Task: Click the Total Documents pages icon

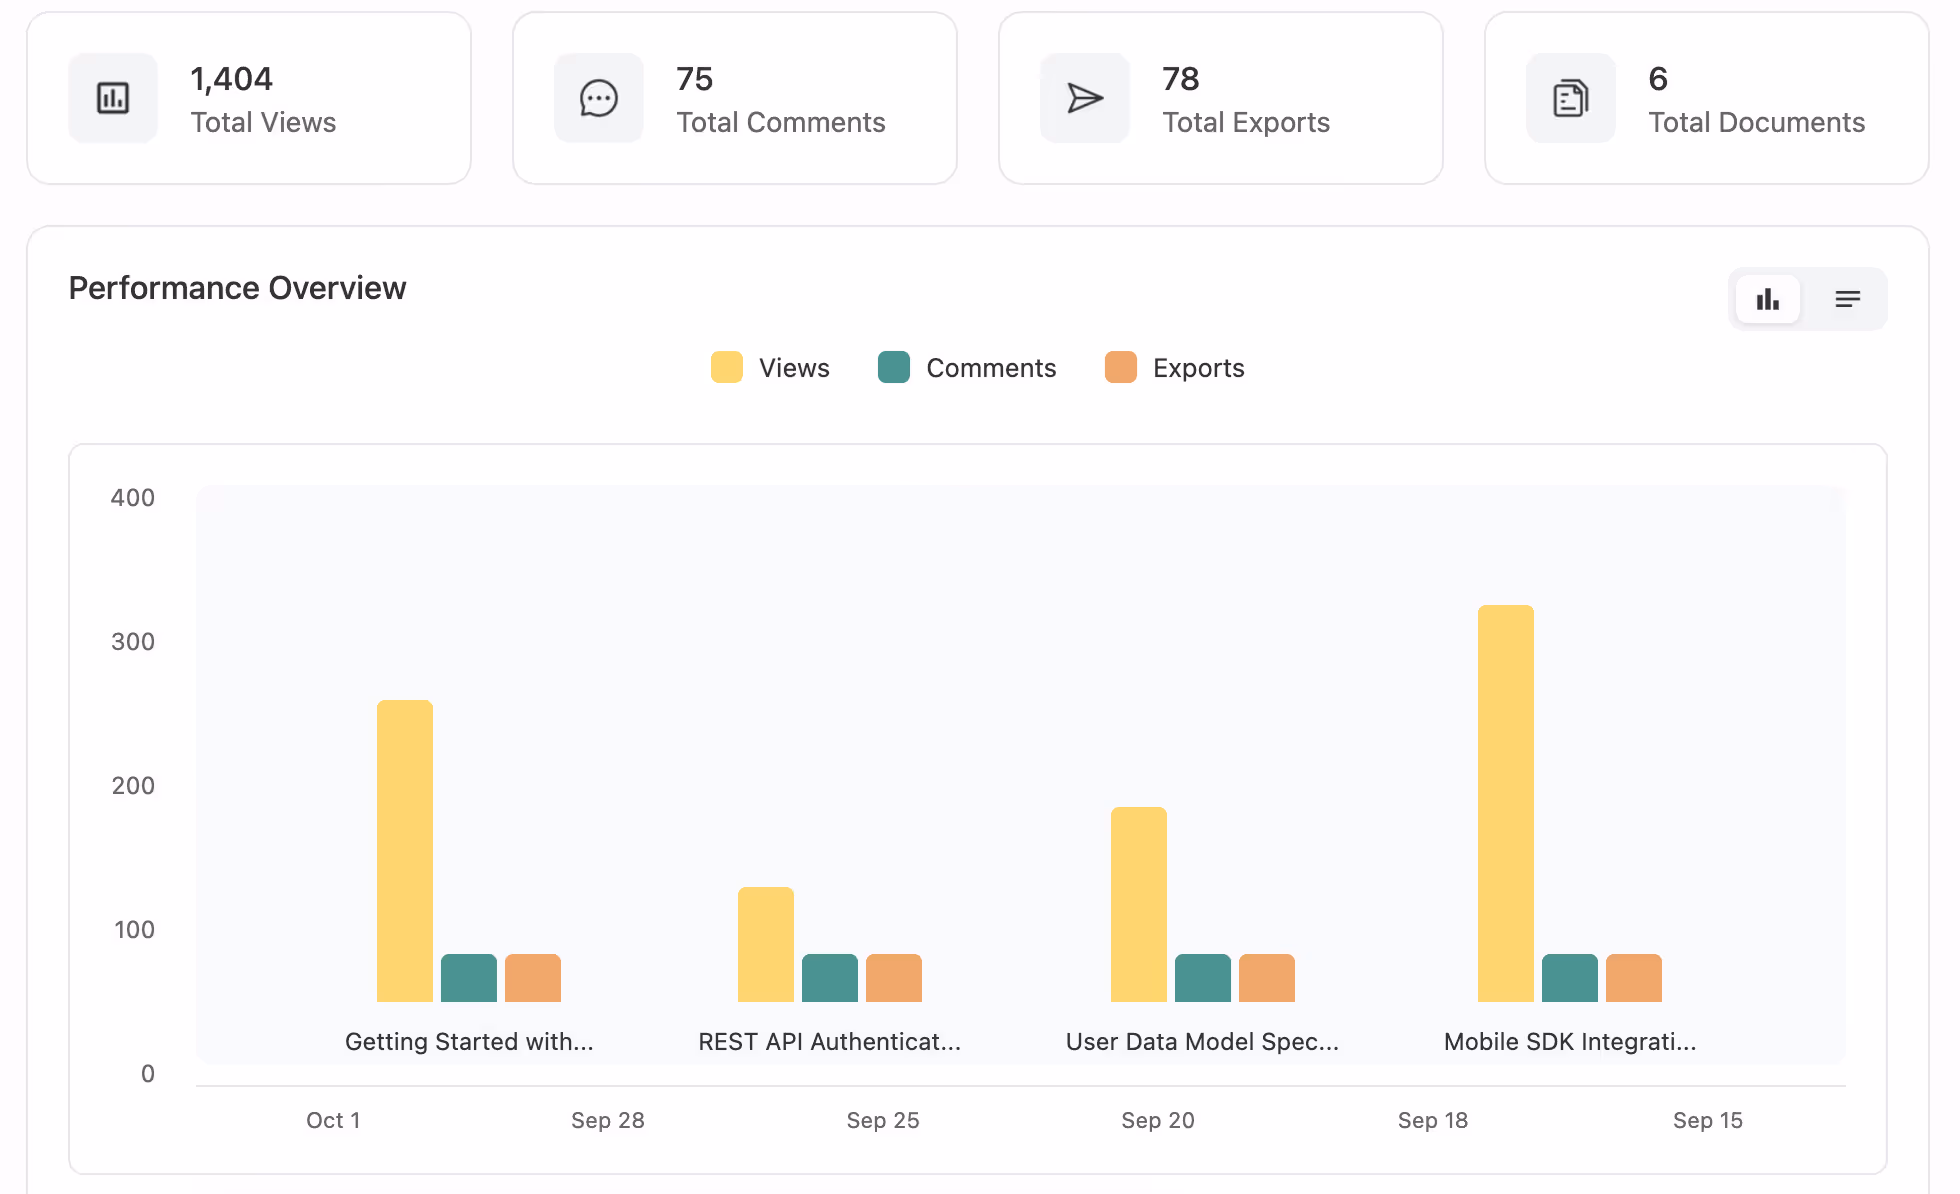Action: (x=1570, y=97)
